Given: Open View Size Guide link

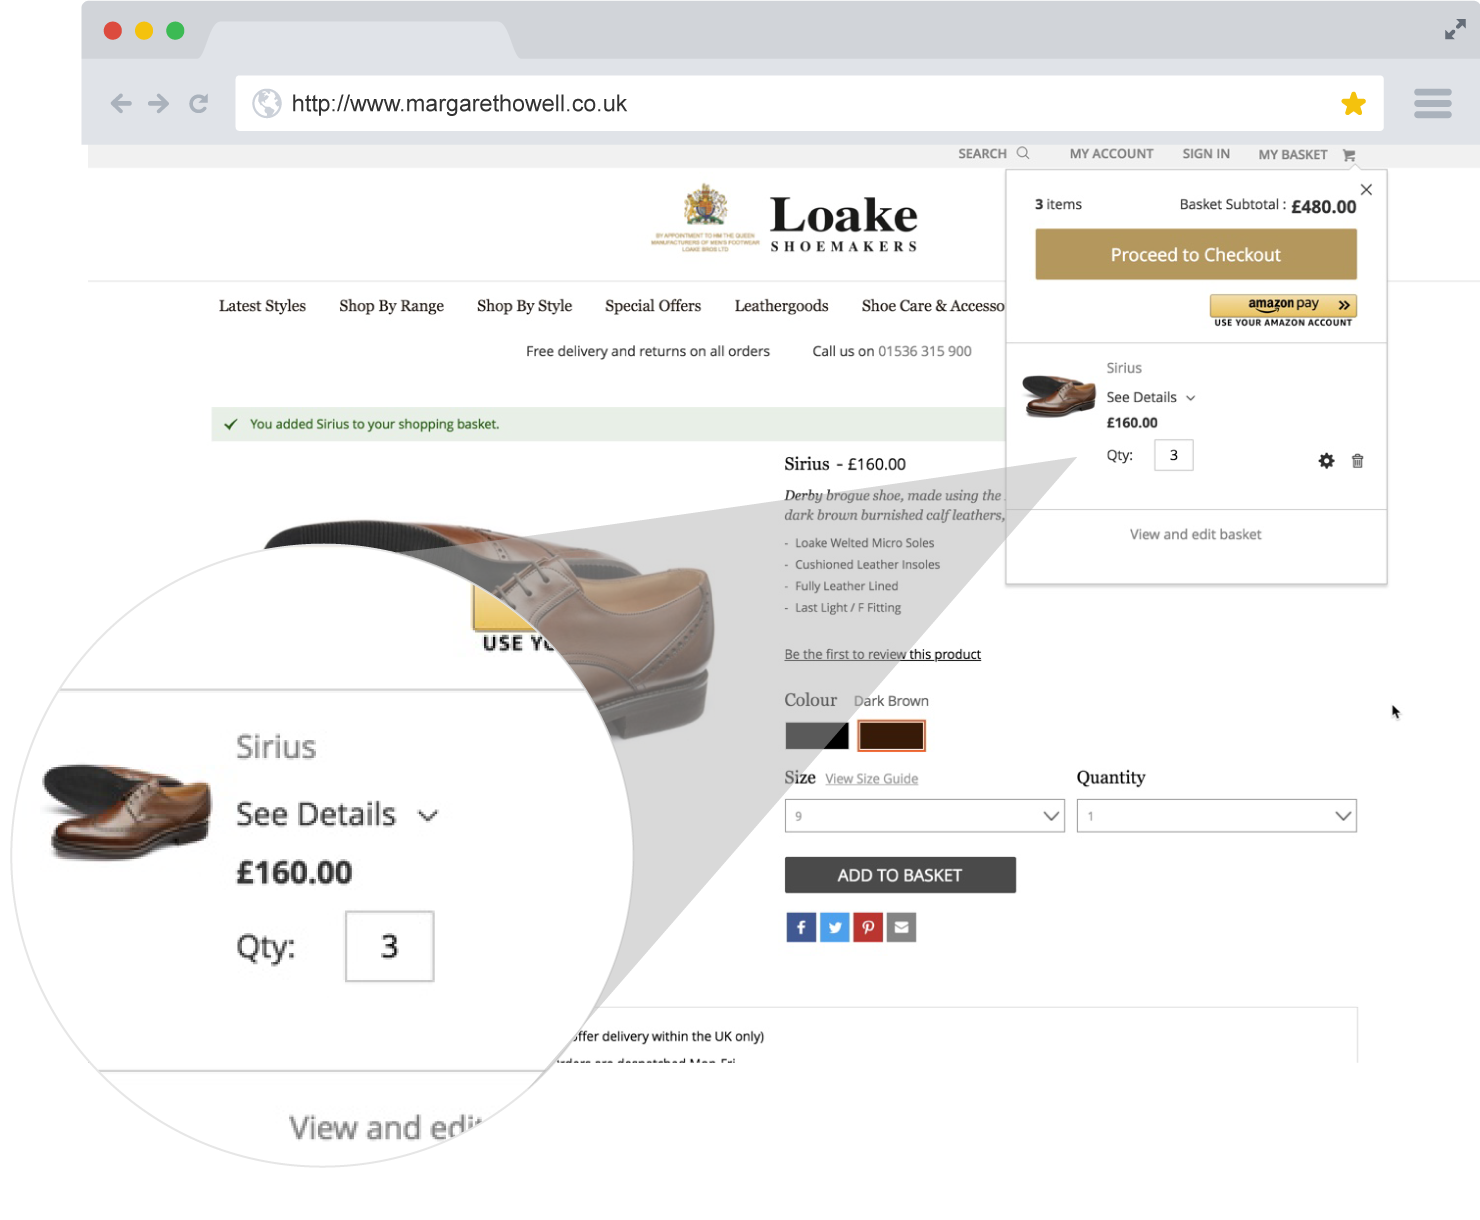Looking at the screenshot, I should tap(871, 779).
